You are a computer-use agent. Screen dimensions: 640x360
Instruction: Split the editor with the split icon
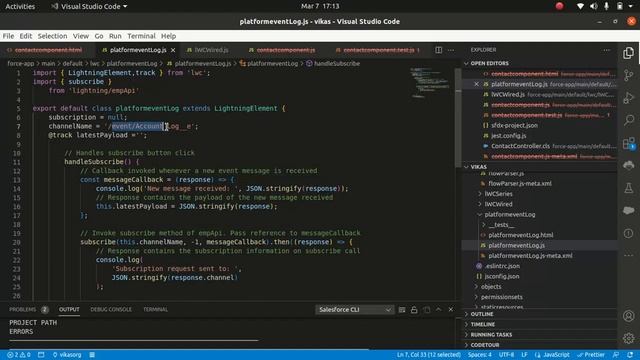pyautogui.click(x=438, y=50)
